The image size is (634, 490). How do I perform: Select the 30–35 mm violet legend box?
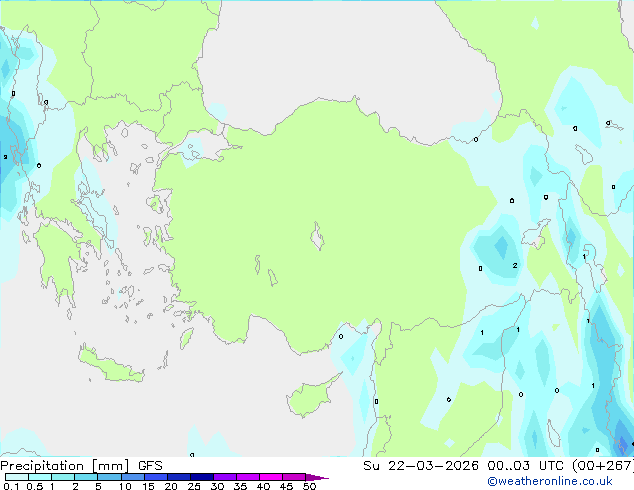[x=225, y=477]
